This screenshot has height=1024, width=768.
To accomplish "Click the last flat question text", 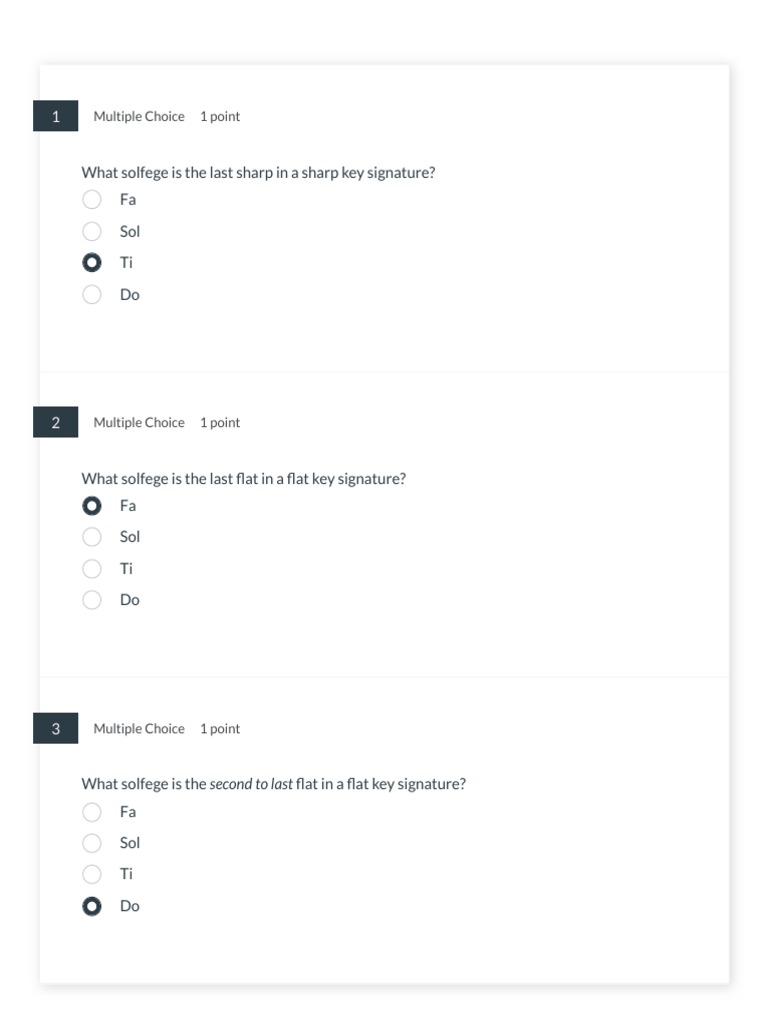I will [244, 479].
